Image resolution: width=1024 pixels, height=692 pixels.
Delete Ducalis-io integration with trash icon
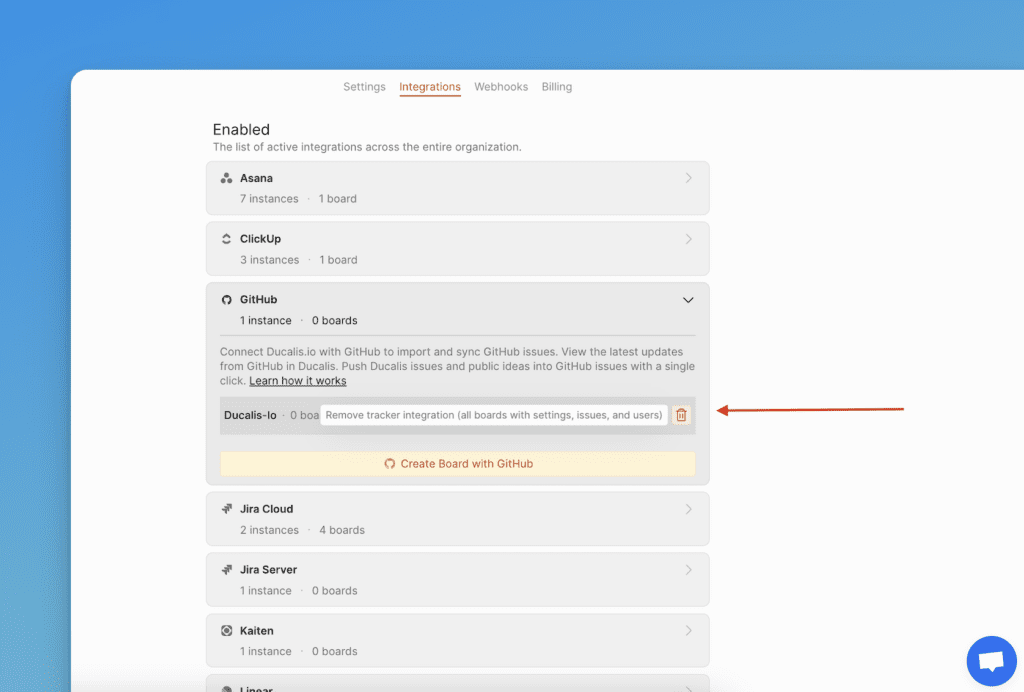point(682,415)
